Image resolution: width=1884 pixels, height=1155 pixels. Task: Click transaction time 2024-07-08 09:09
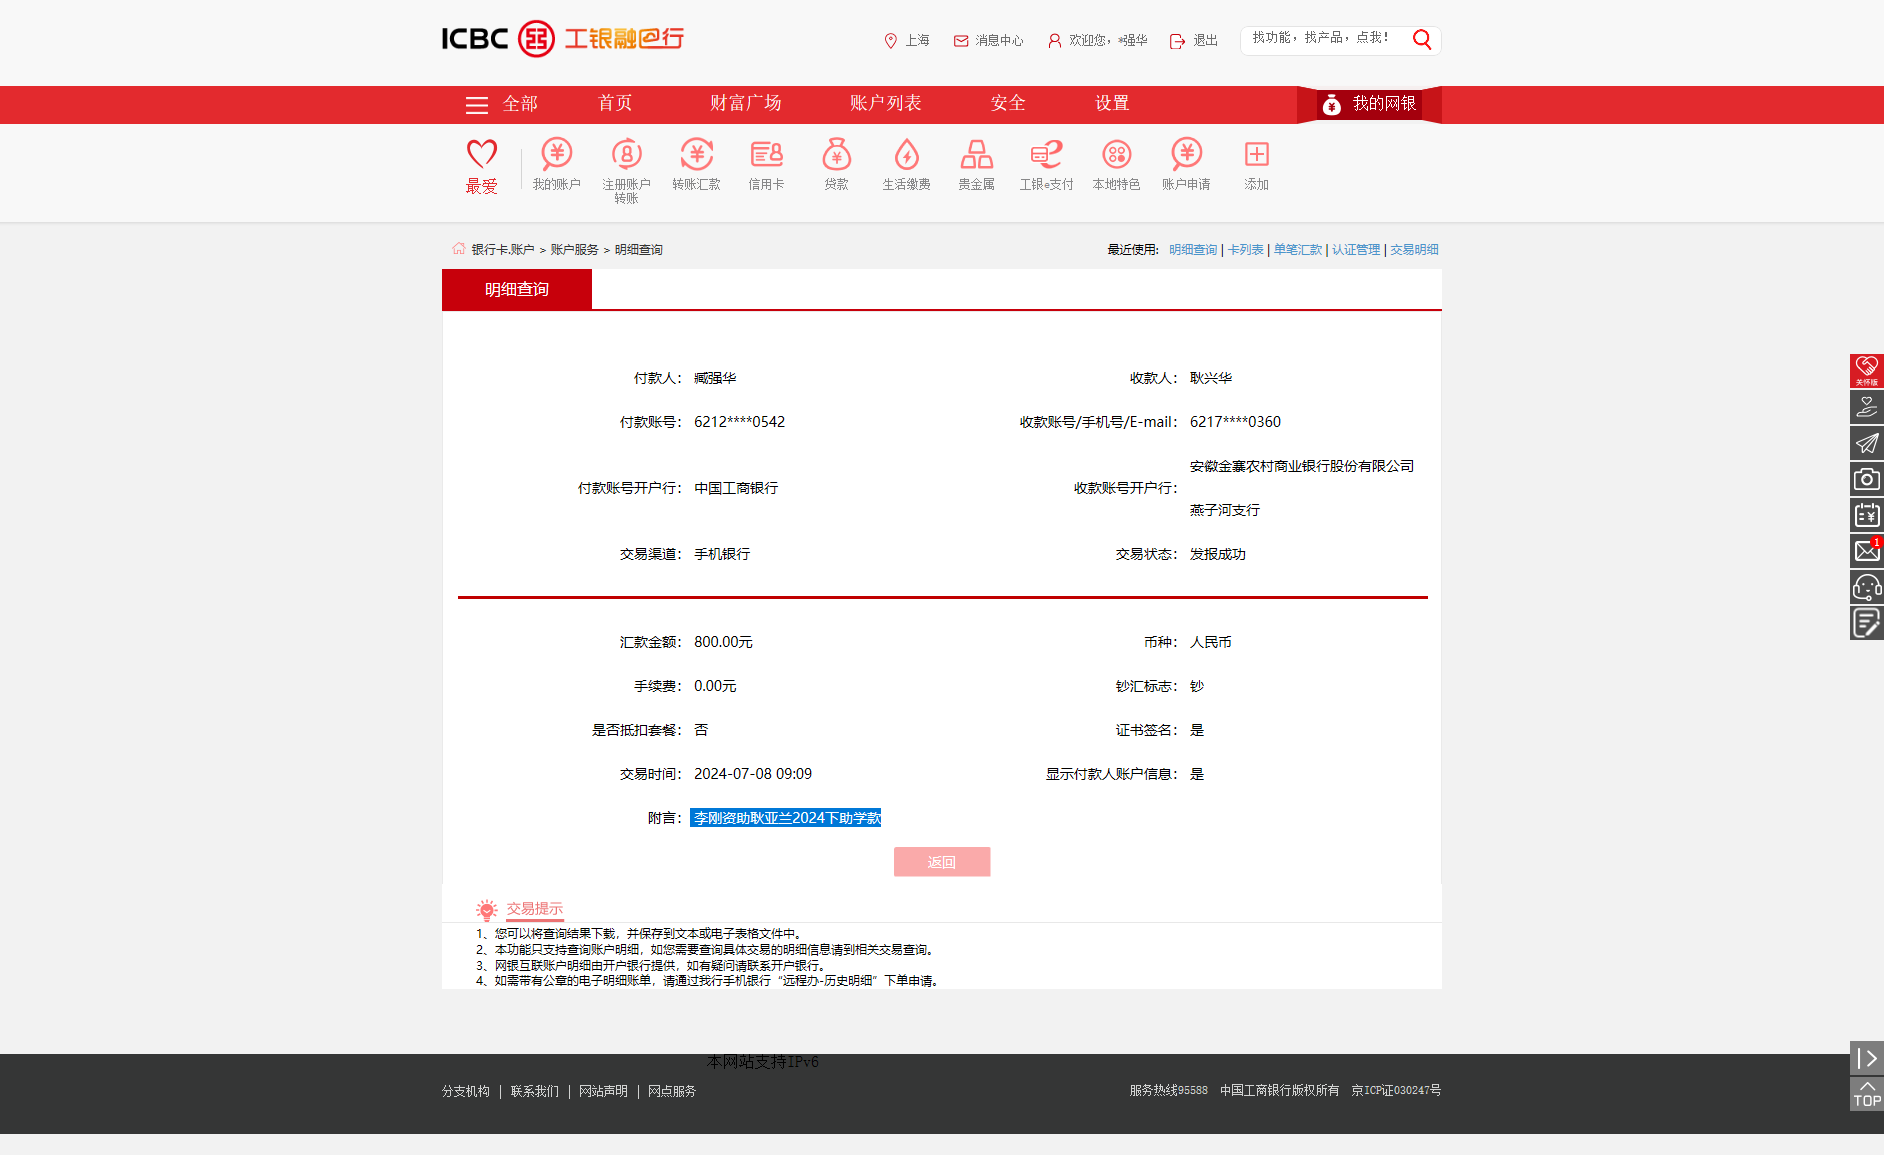coord(753,774)
